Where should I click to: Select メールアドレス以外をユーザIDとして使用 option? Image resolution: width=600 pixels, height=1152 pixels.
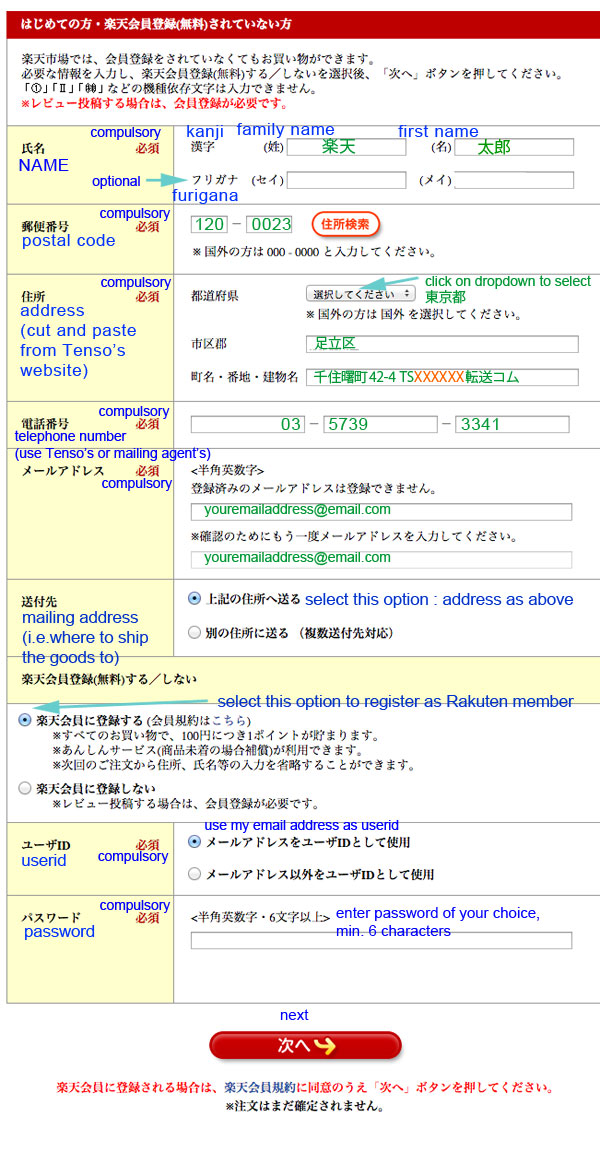coord(195,874)
